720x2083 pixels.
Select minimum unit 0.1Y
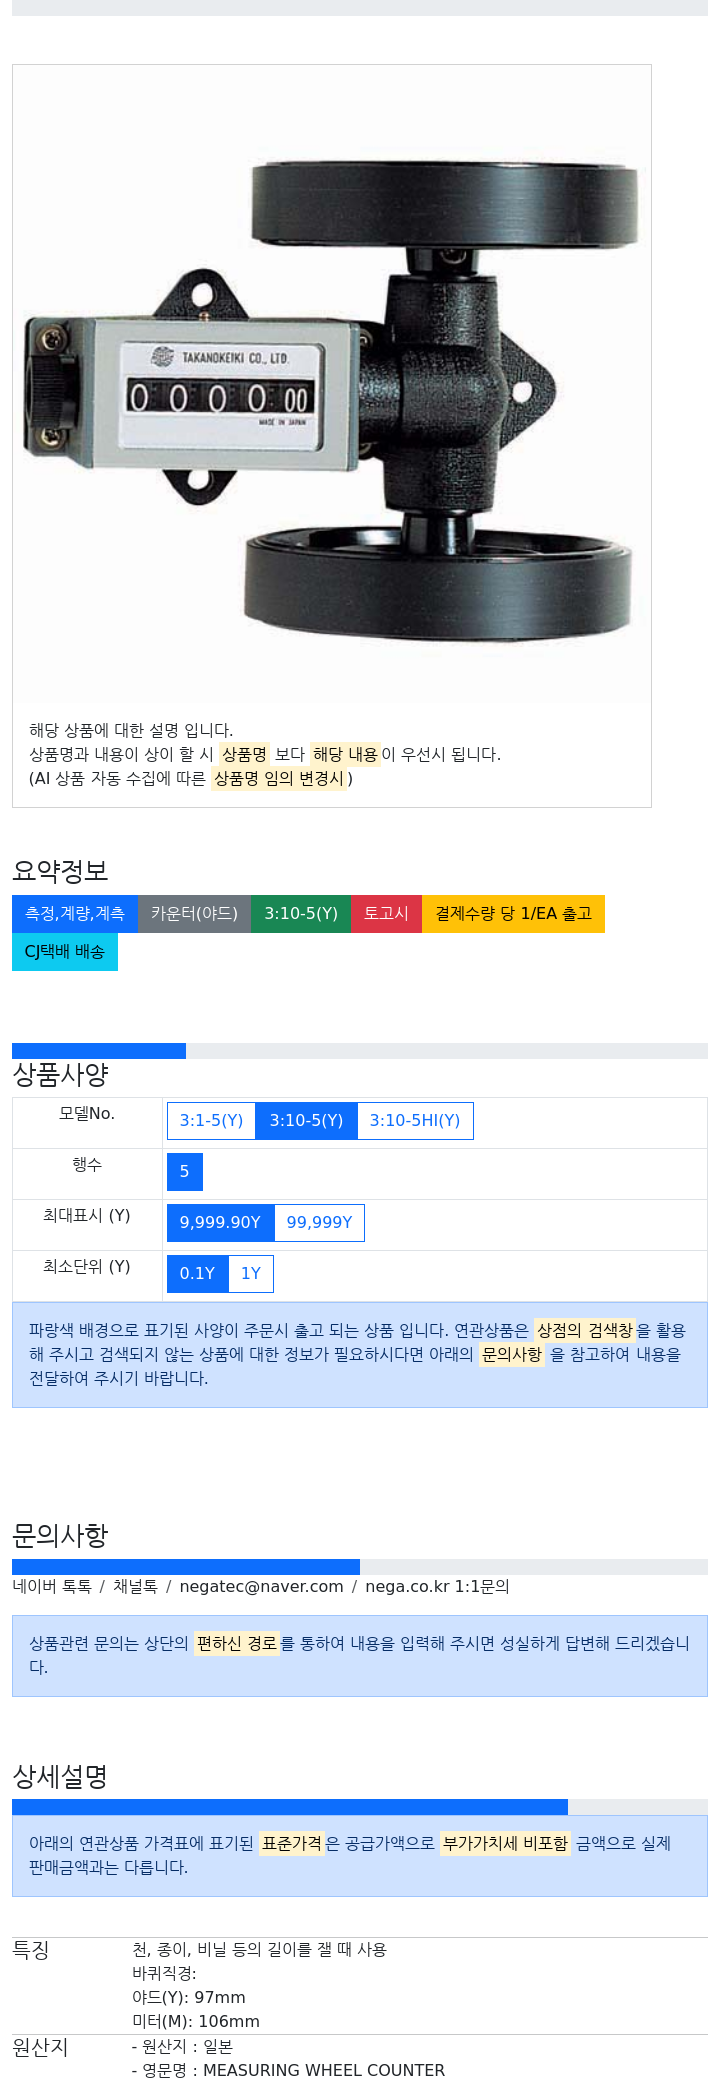[x=197, y=1274]
